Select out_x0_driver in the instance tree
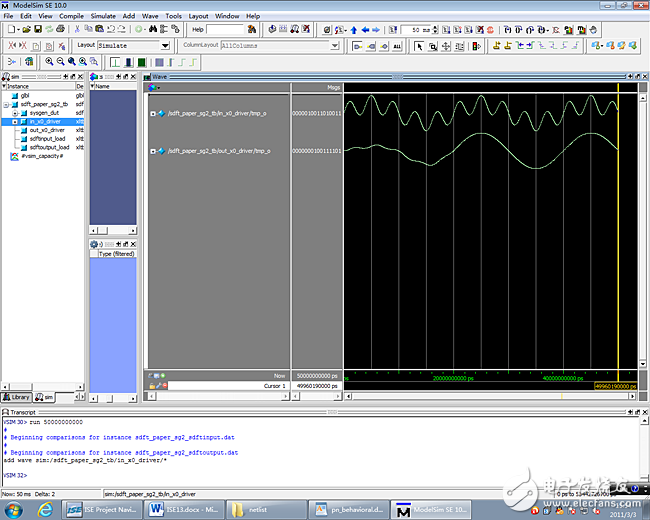Screen dimensions: 650x520 (47, 130)
